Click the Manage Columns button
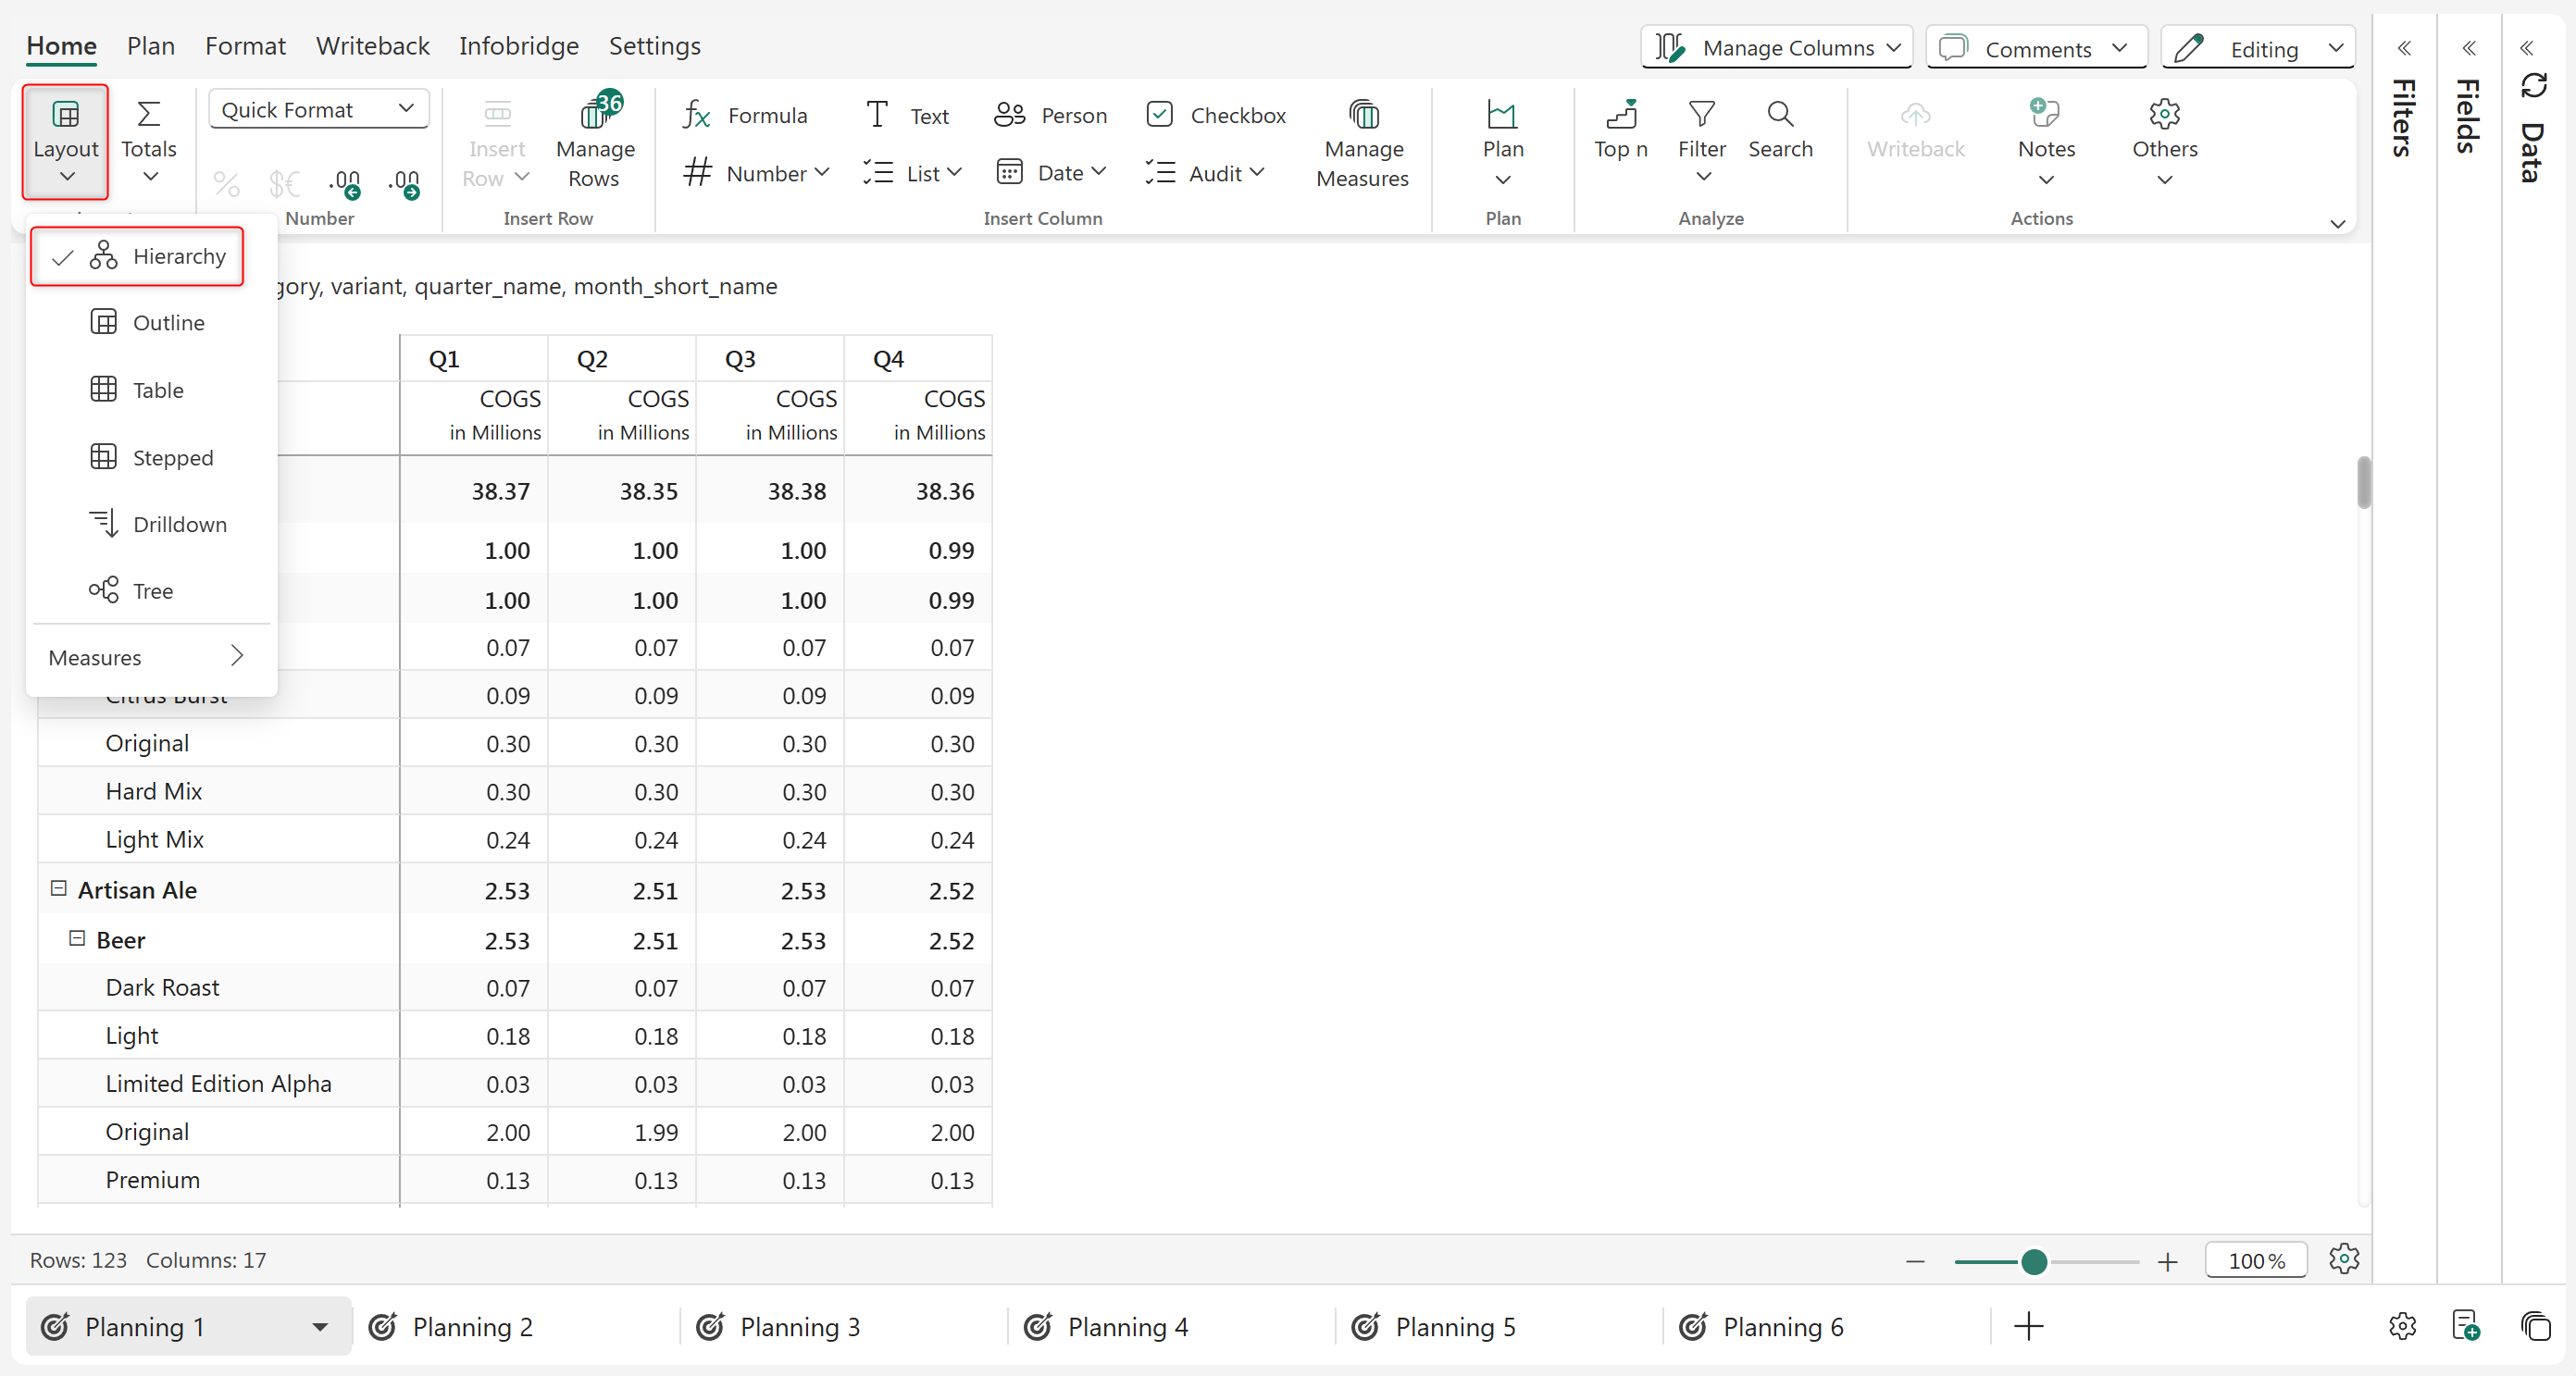Screen dimensions: 2576x1376 (1776, 48)
